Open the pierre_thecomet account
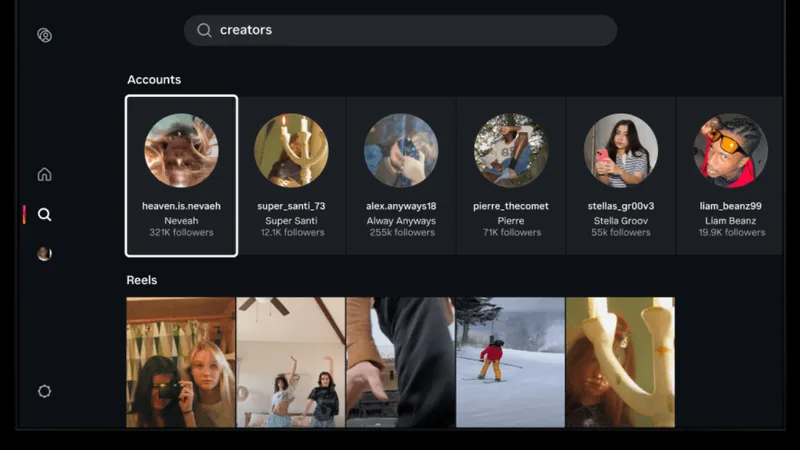The height and width of the screenshot is (450, 800). tap(511, 176)
